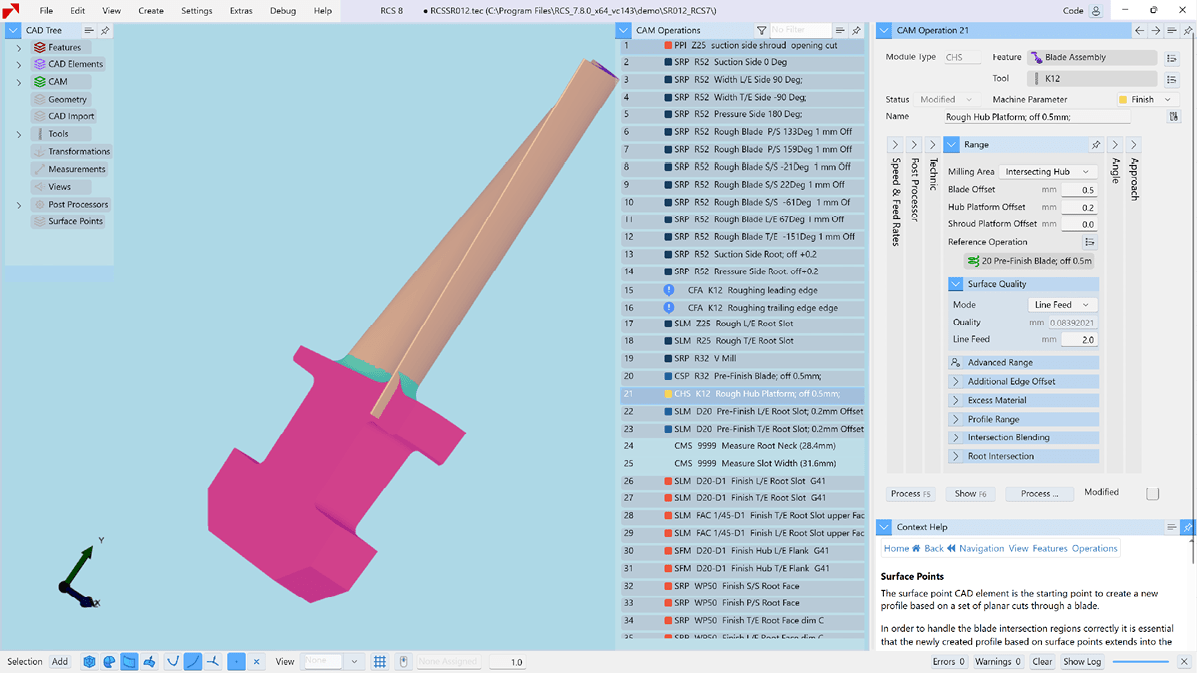The height and width of the screenshot is (673, 1197).
Task: Toggle the point selection mode button
Action: 236,662
